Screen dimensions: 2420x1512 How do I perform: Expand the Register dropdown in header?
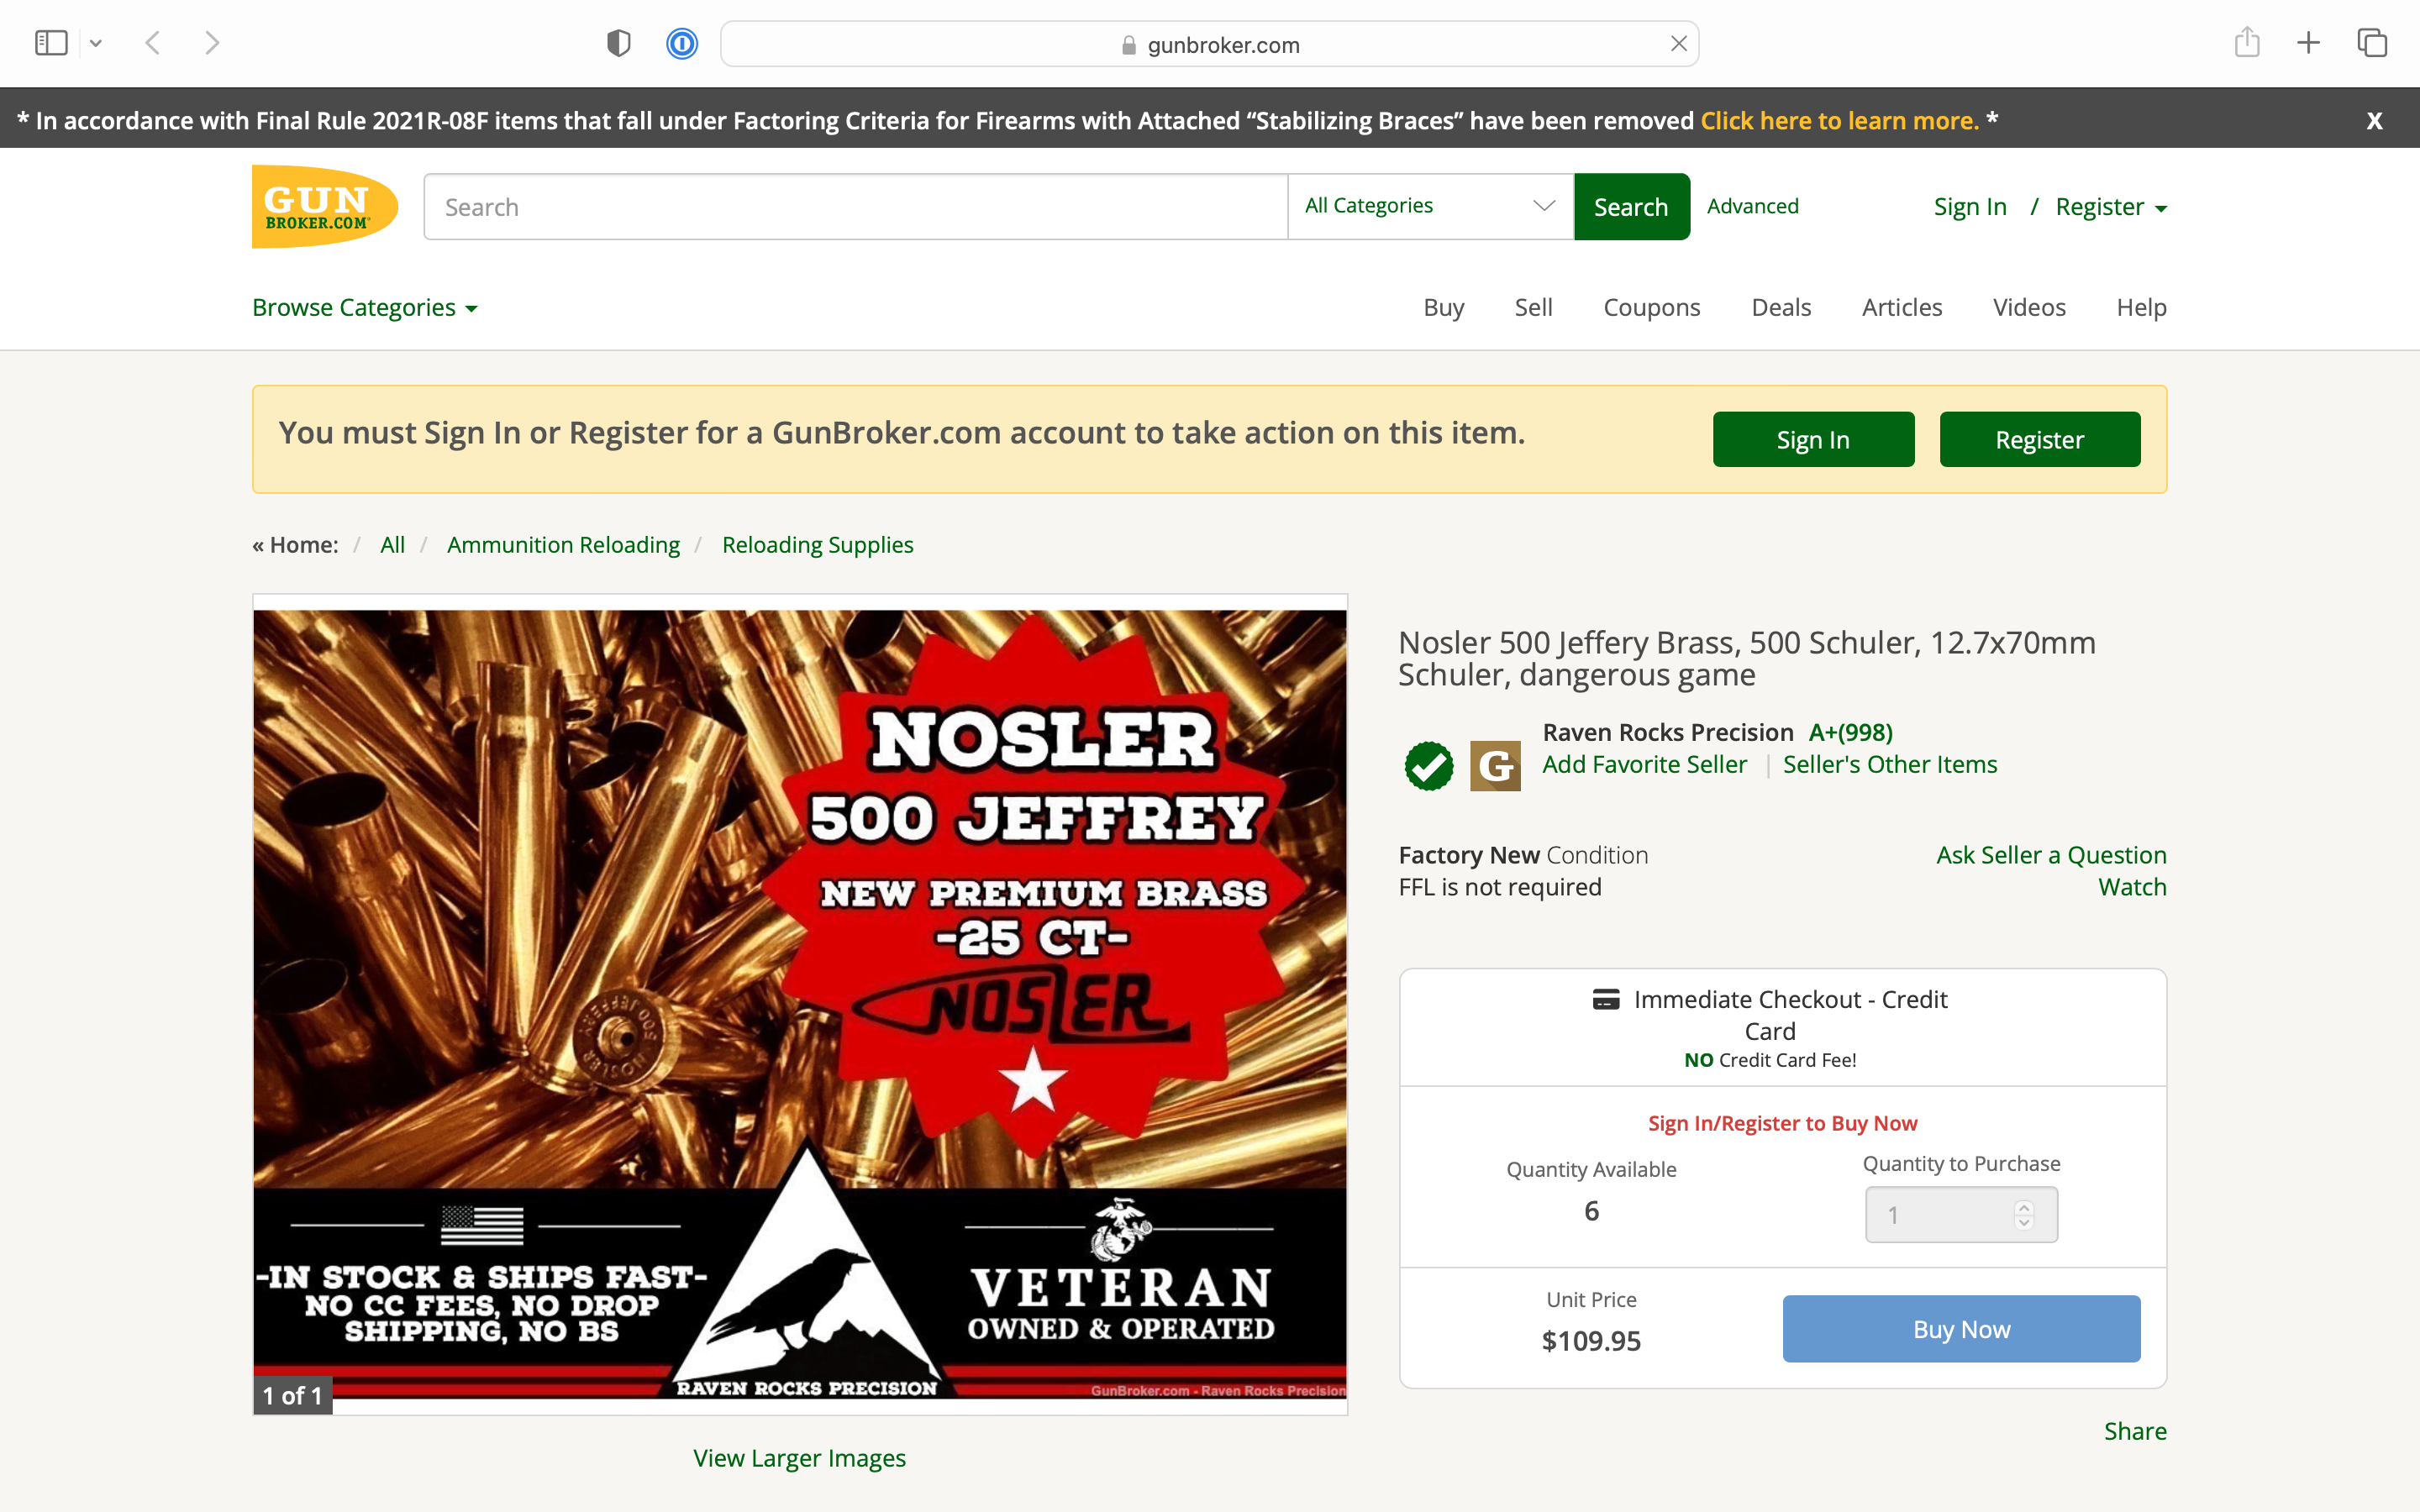pyautogui.click(x=2111, y=207)
